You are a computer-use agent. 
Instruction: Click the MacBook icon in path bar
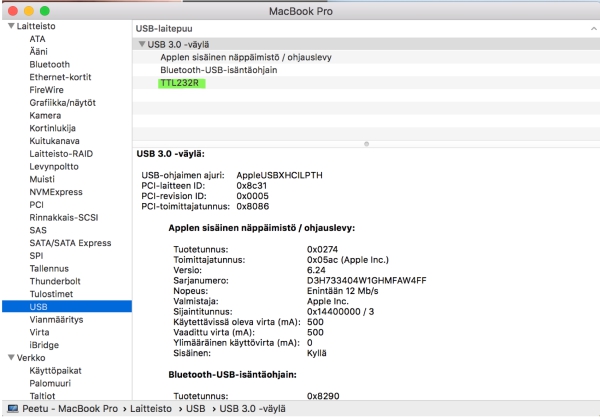tap(13, 408)
